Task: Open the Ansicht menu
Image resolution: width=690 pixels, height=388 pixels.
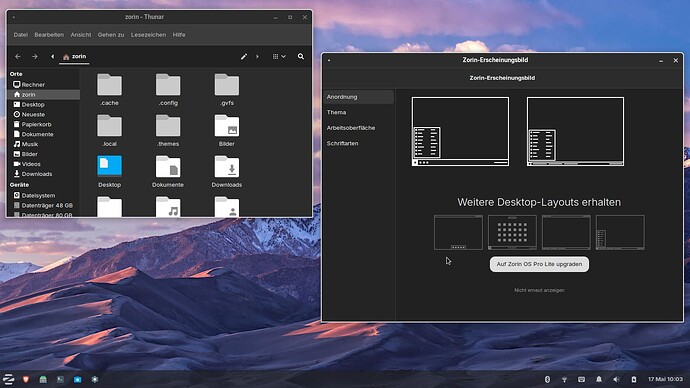Action: point(81,35)
